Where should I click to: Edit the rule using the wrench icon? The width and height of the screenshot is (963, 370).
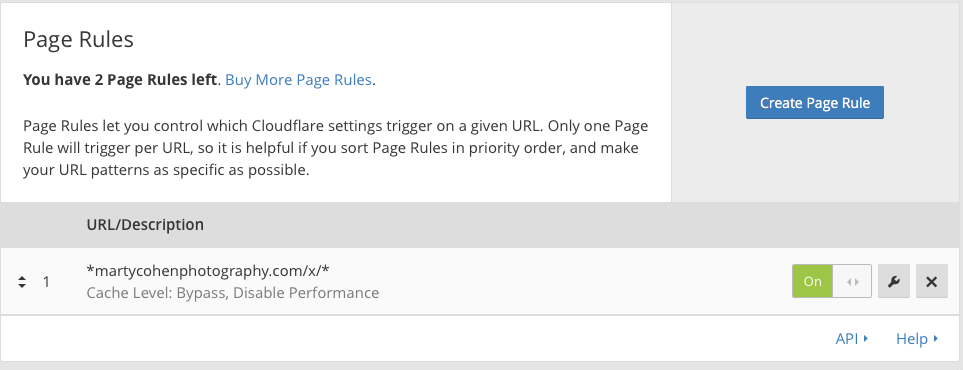pyautogui.click(x=894, y=281)
